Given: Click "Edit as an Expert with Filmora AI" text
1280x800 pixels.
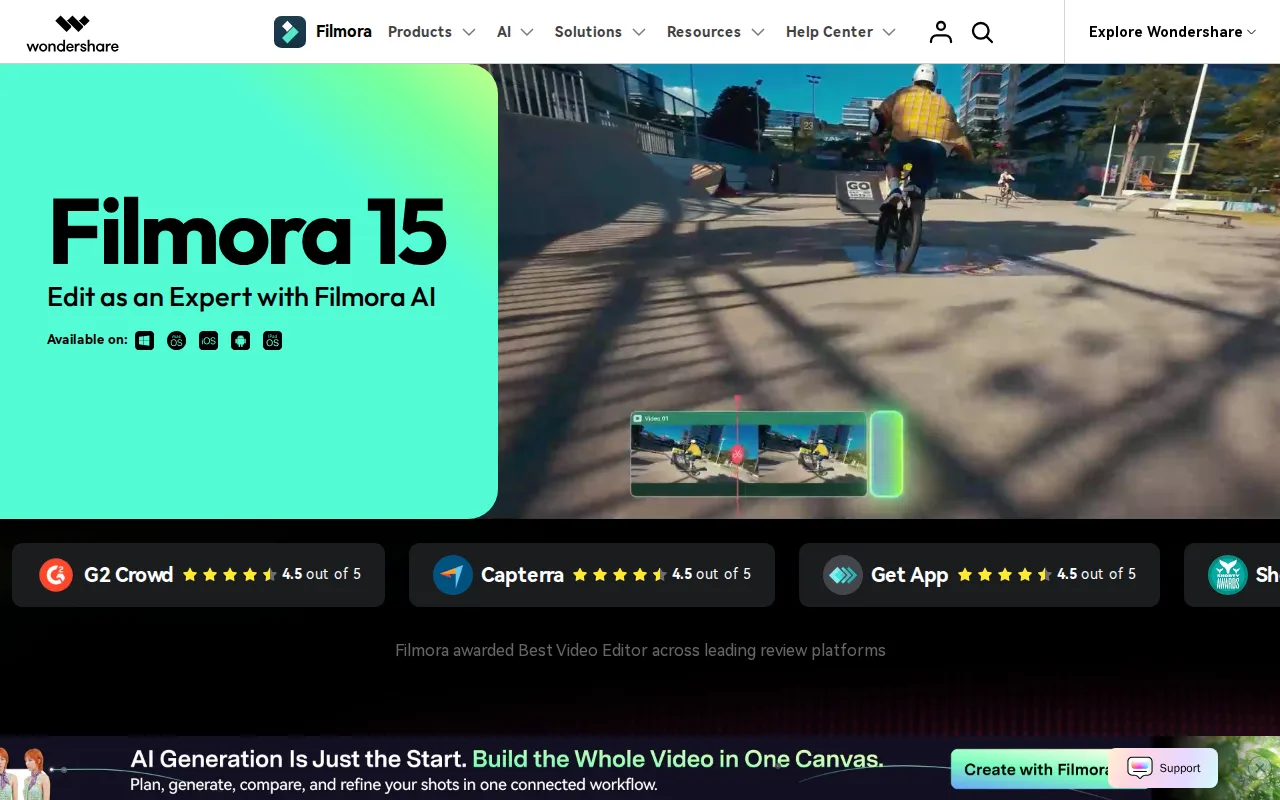Looking at the screenshot, I should tap(241, 297).
